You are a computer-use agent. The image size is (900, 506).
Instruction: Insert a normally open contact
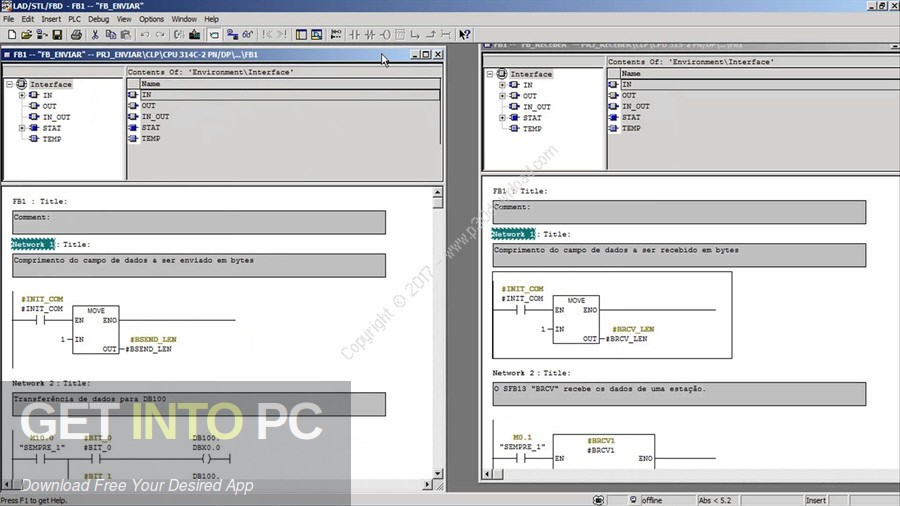pos(355,35)
